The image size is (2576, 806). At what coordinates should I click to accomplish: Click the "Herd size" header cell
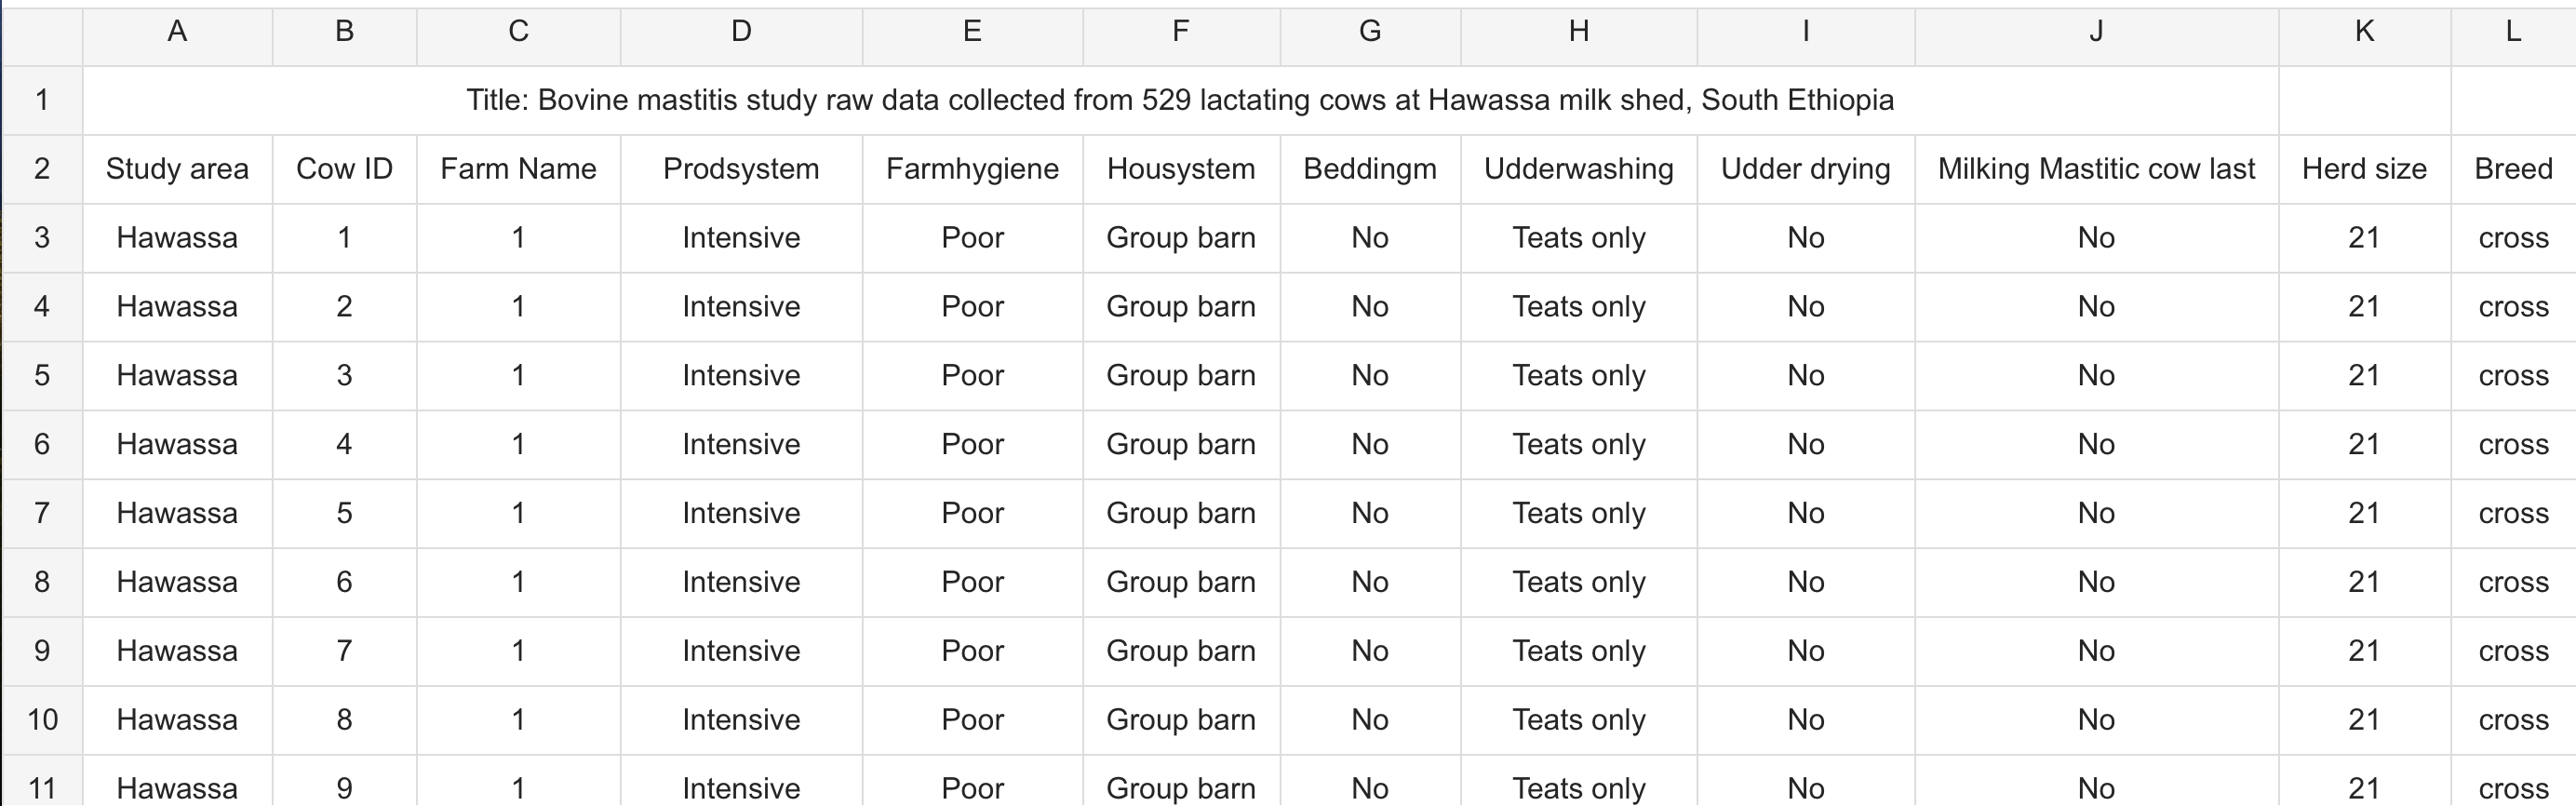pos(2364,169)
